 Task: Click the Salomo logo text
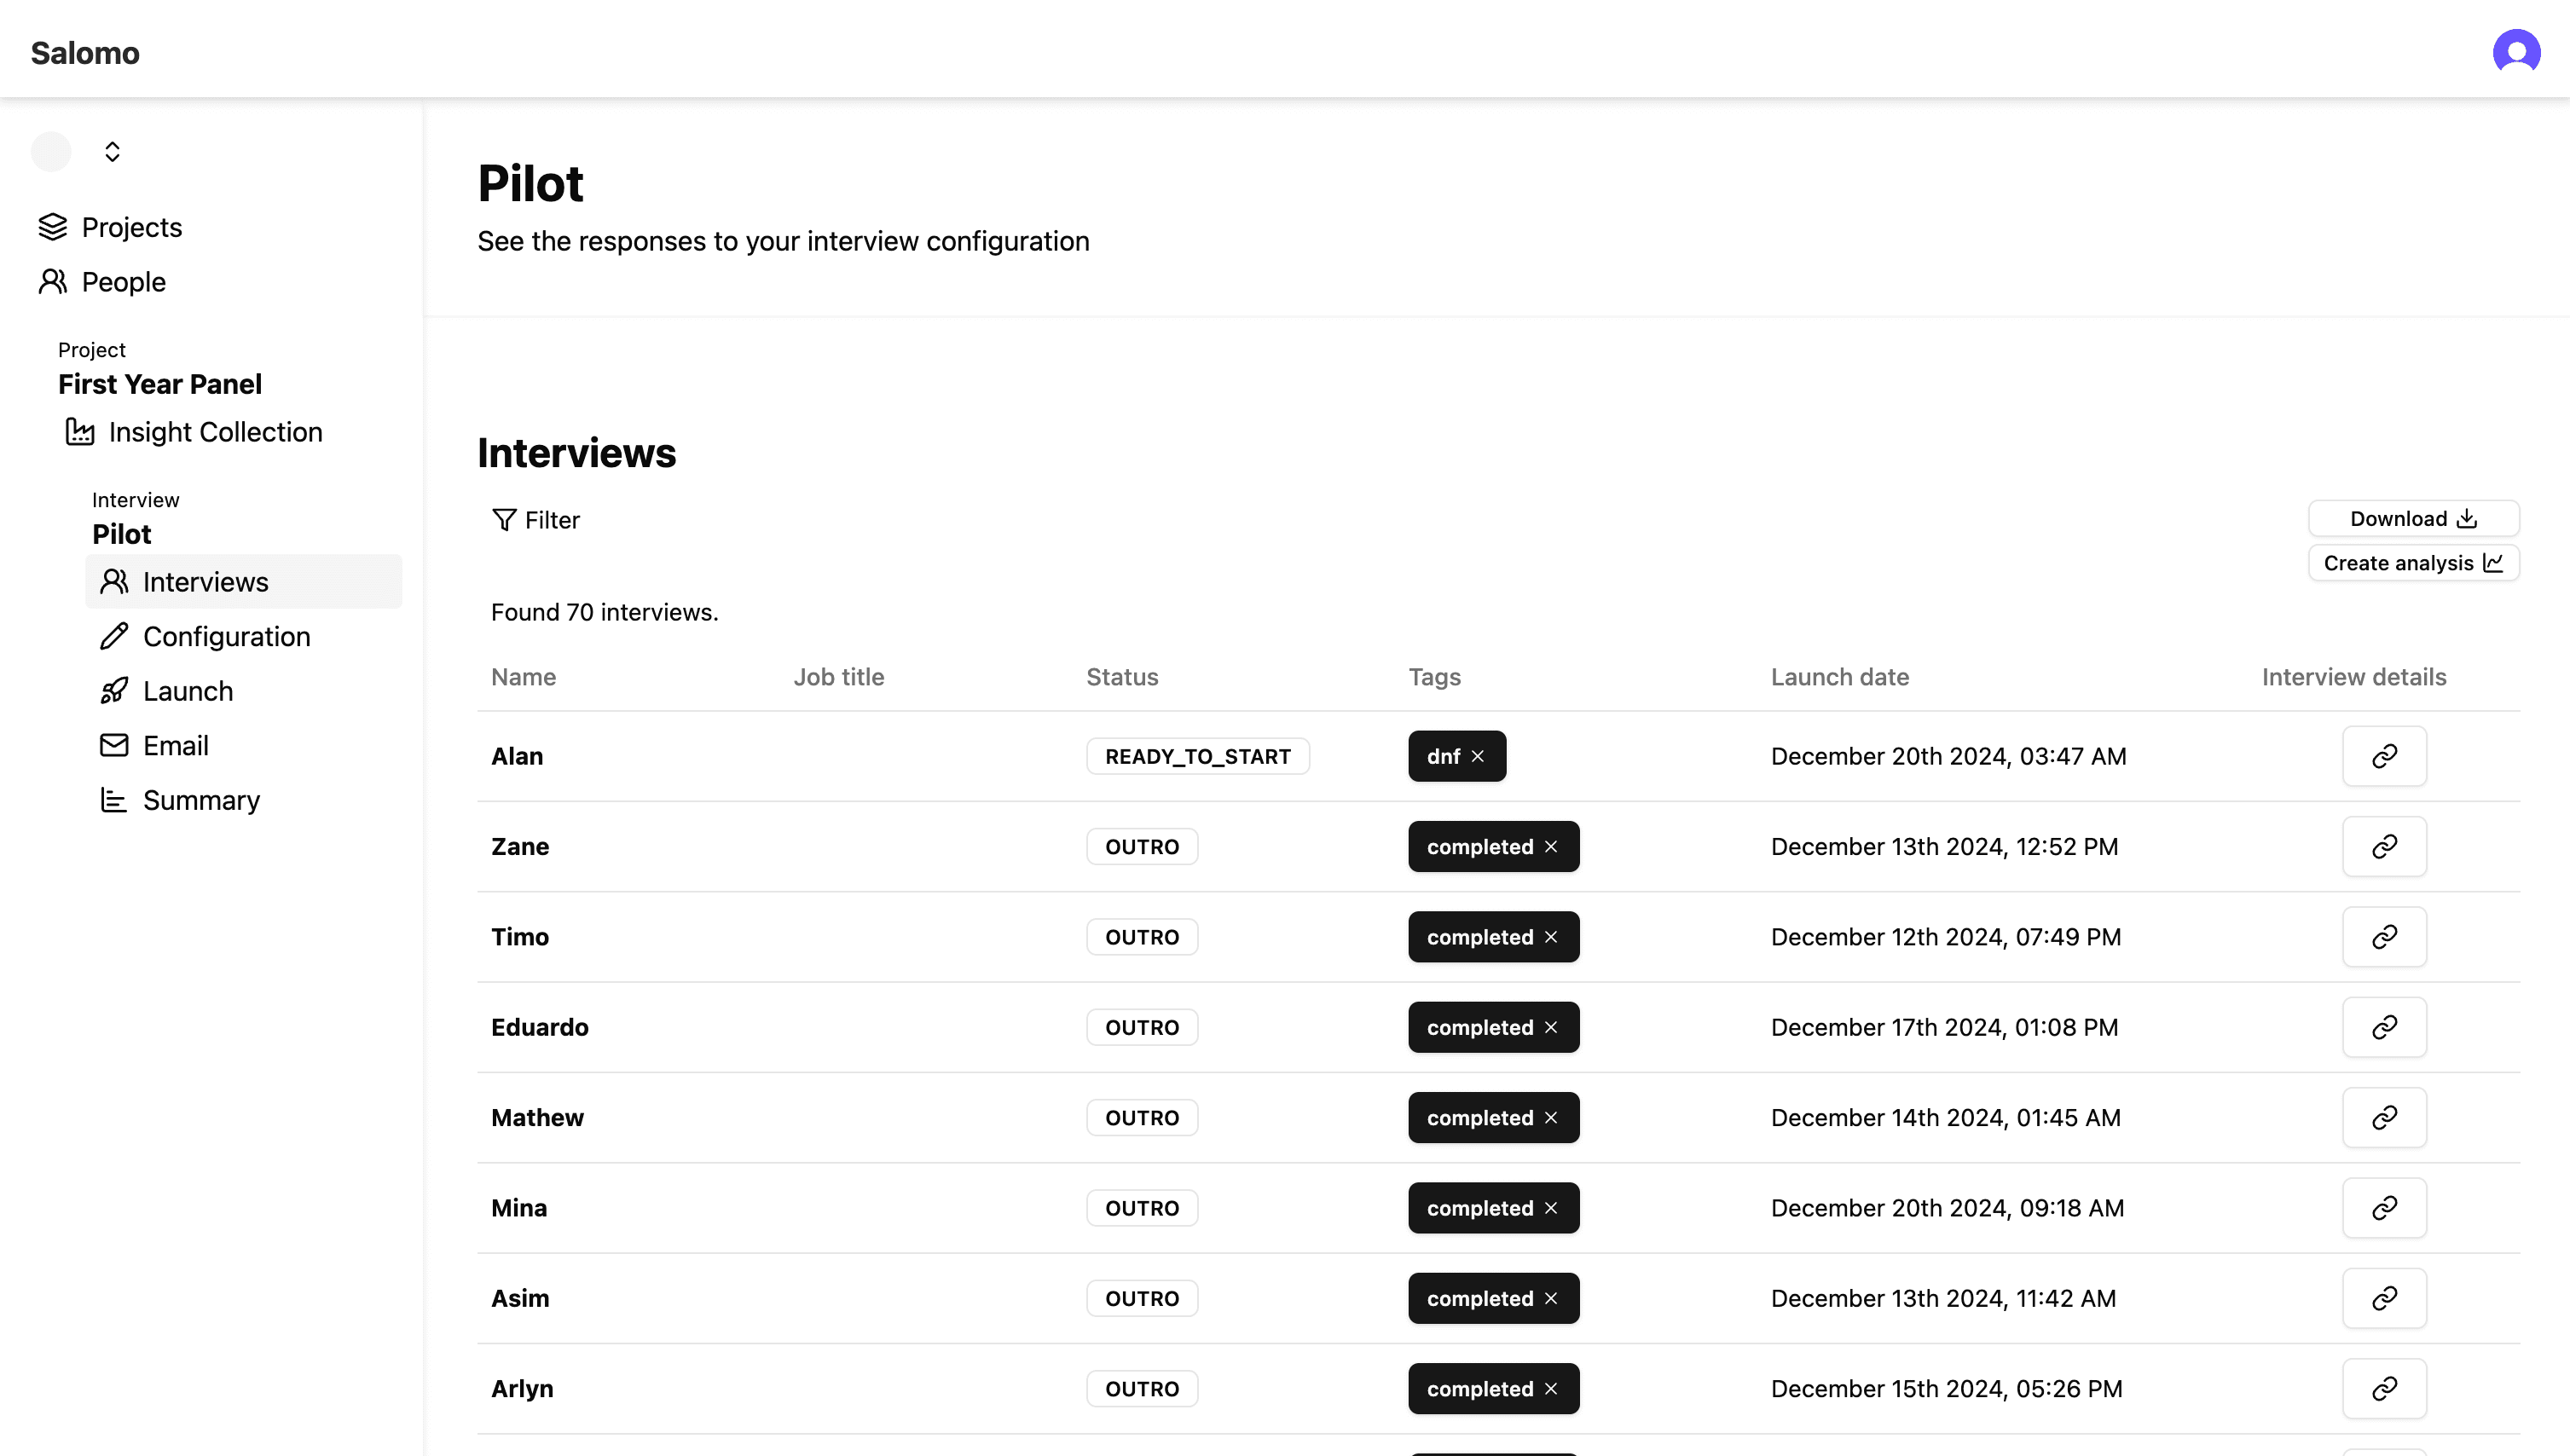click(x=85, y=53)
